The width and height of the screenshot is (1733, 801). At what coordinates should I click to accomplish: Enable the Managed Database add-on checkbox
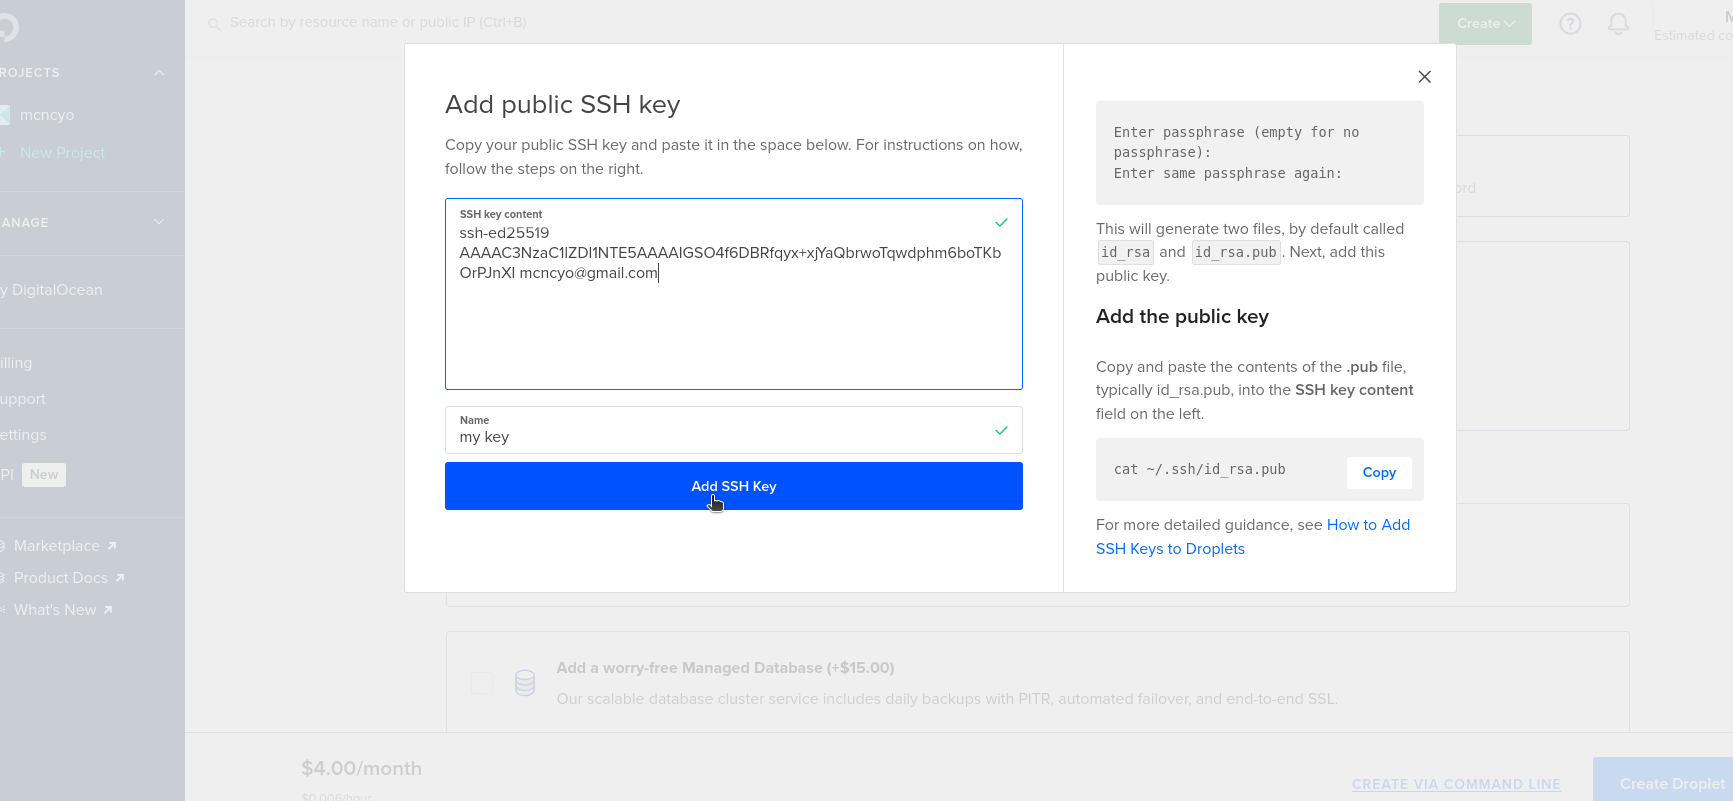click(482, 683)
